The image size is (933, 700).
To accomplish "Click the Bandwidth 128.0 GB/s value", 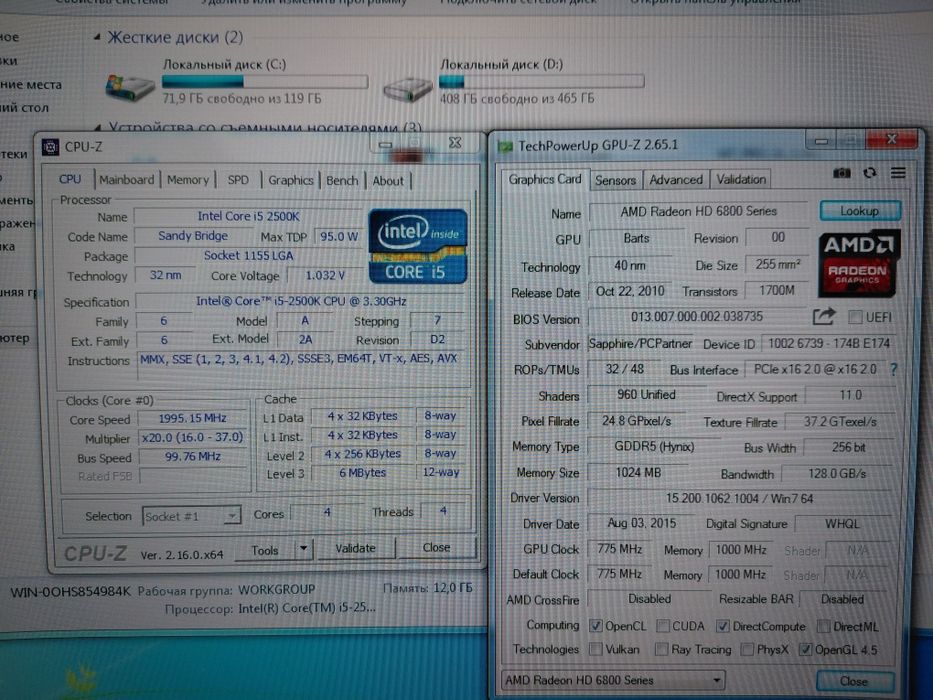I will pos(837,474).
